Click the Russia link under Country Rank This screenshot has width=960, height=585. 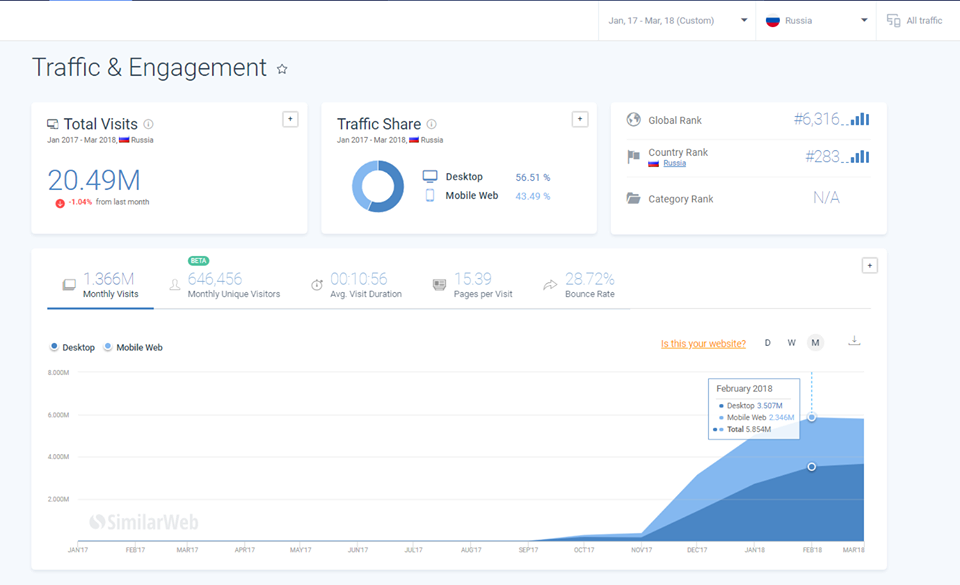point(674,163)
